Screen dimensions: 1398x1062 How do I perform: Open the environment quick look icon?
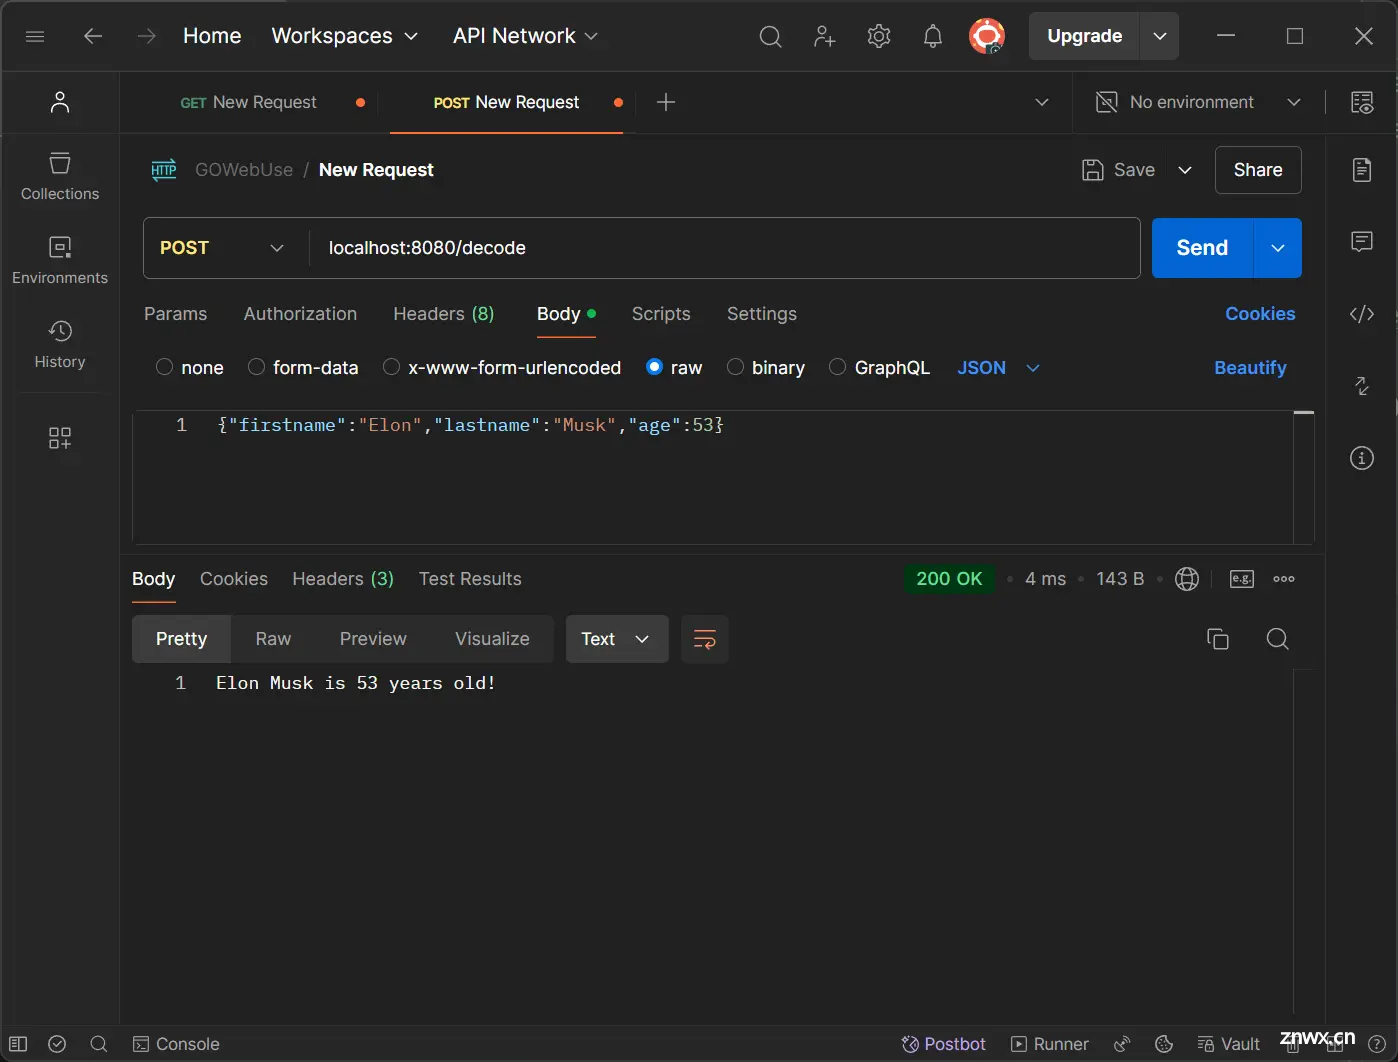click(x=1362, y=102)
